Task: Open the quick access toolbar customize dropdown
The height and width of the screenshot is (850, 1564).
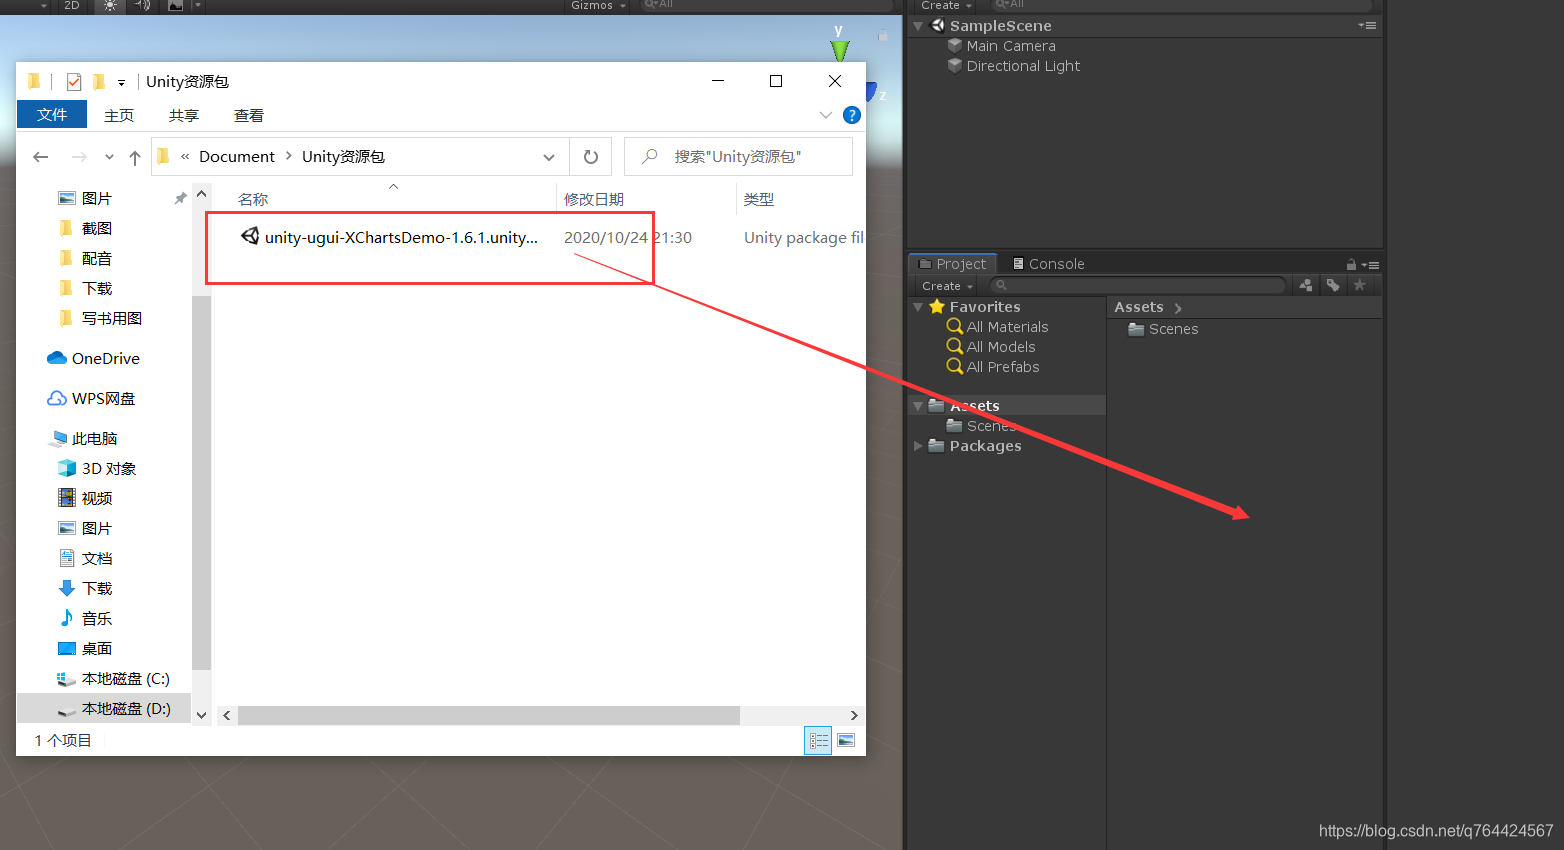Action: click(121, 83)
